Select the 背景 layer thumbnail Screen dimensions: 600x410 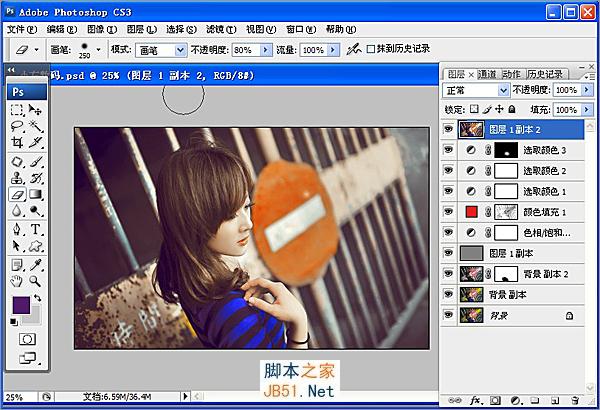click(x=471, y=315)
